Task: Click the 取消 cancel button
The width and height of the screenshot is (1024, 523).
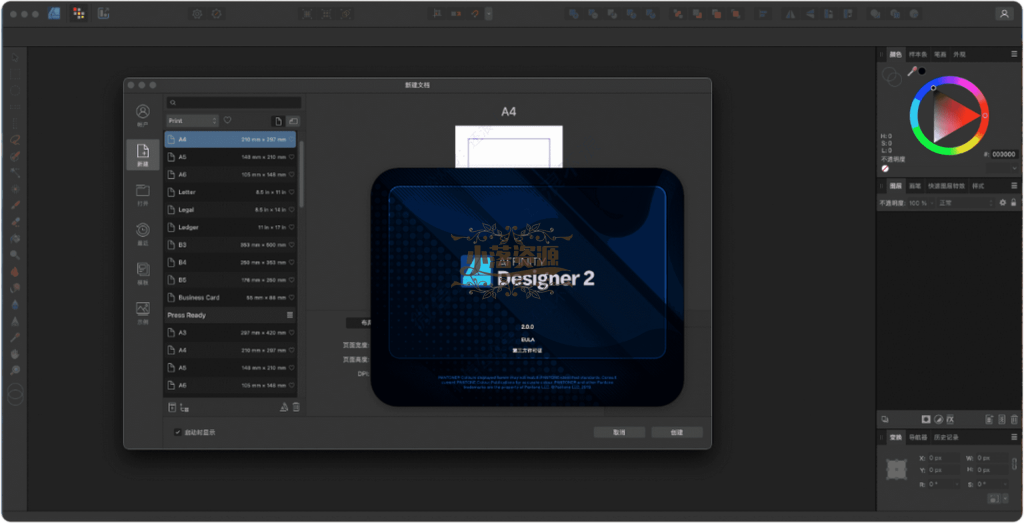Action: (619, 432)
